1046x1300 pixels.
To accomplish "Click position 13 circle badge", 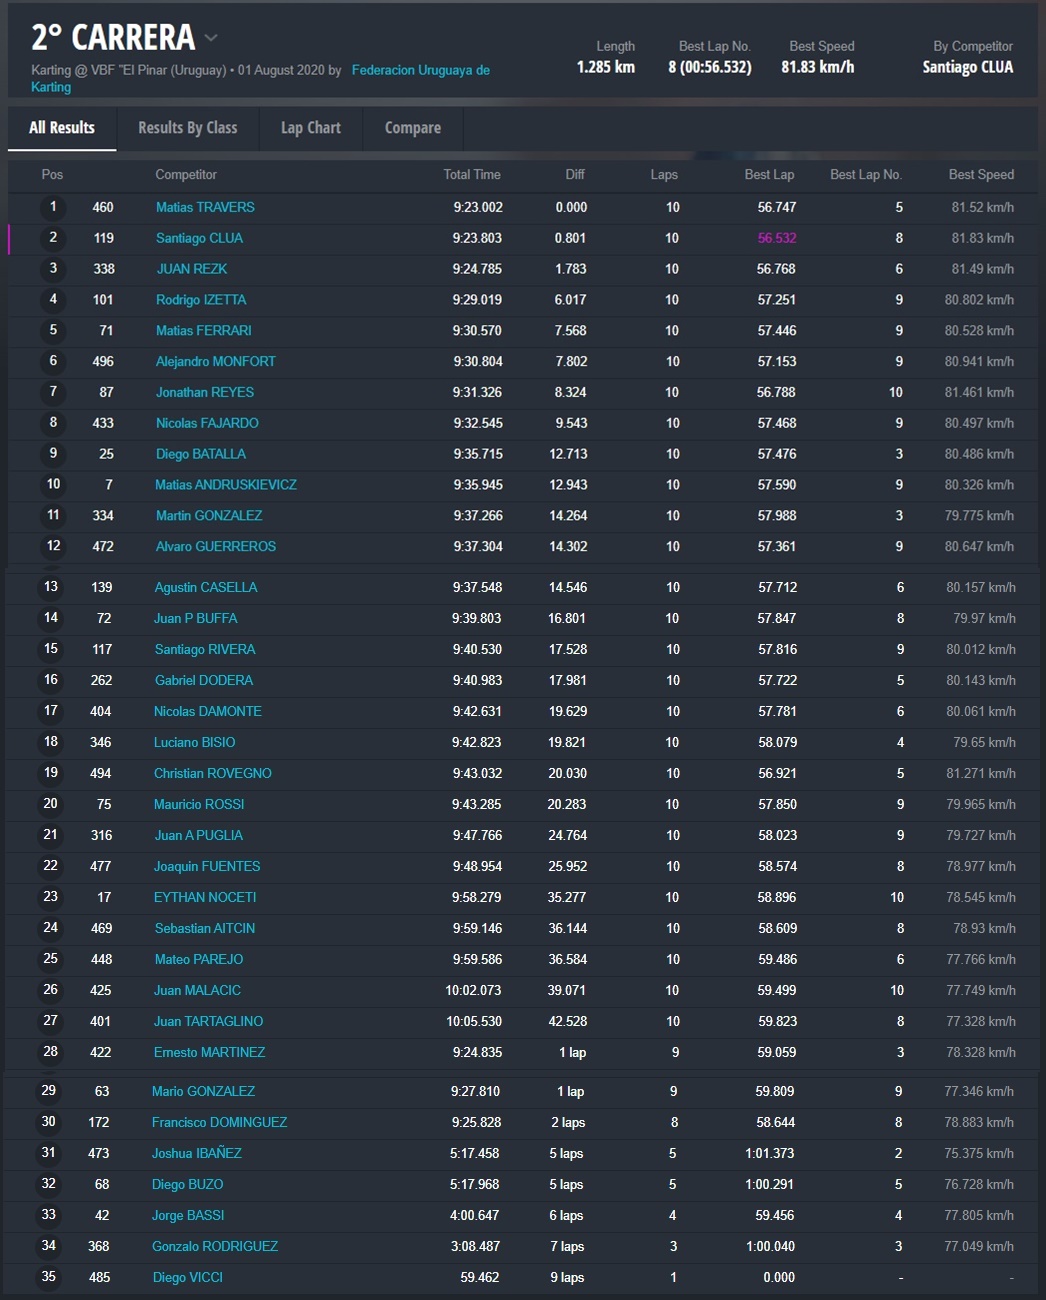I will tap(51, 587).
